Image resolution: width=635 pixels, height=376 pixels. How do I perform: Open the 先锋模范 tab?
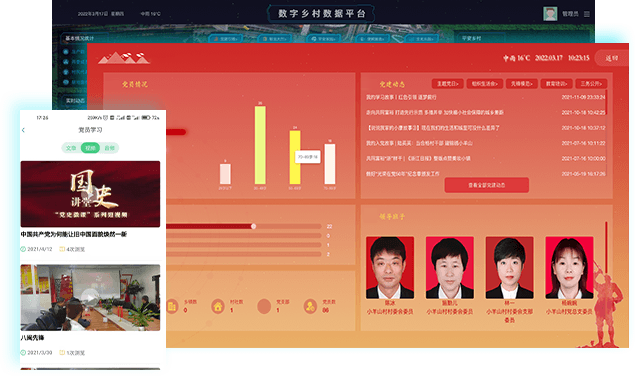pyautogui.click(x=522, y=84)
